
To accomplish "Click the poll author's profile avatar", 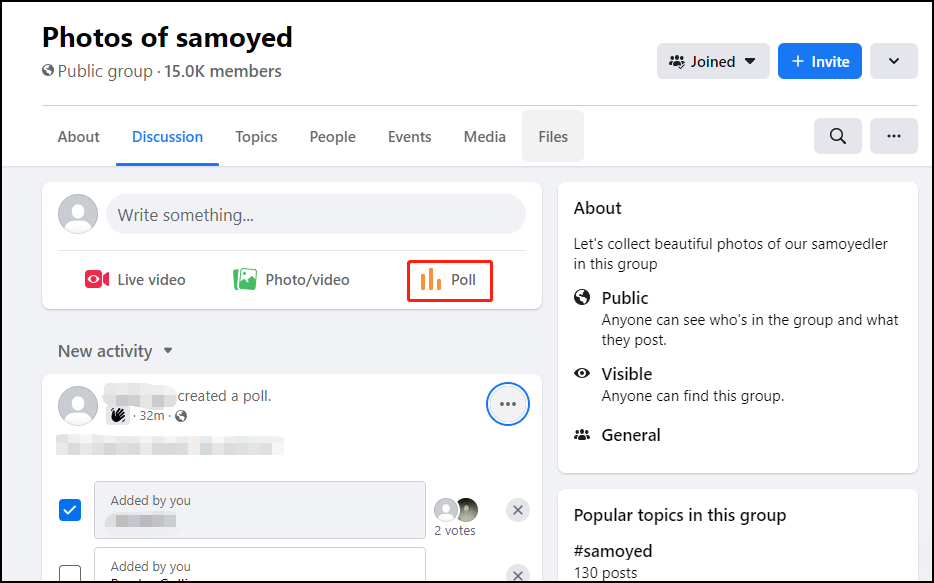I will (x=78, y=406).
